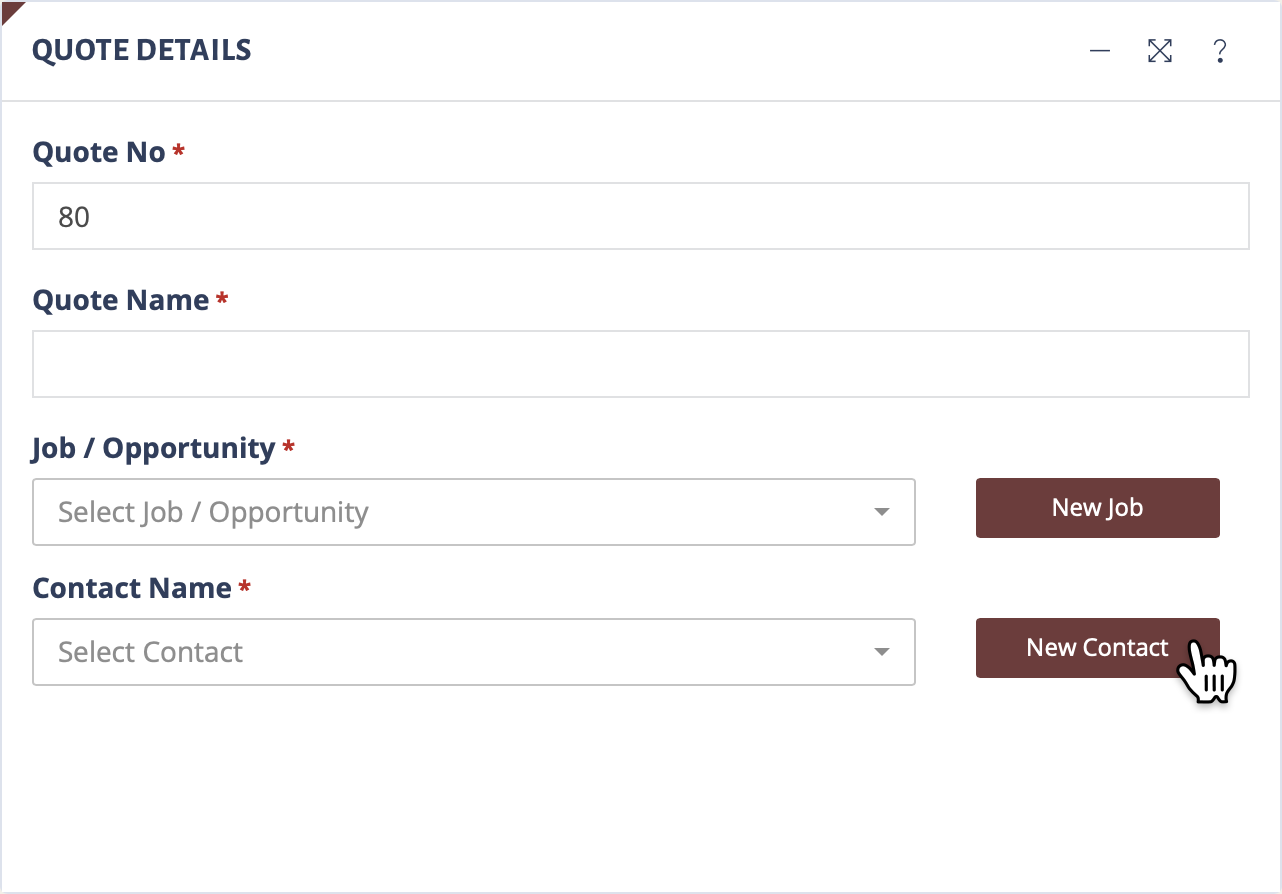The image size is (1282, 894).
Task: Click the New Job button
Action: pos(1097,508)
